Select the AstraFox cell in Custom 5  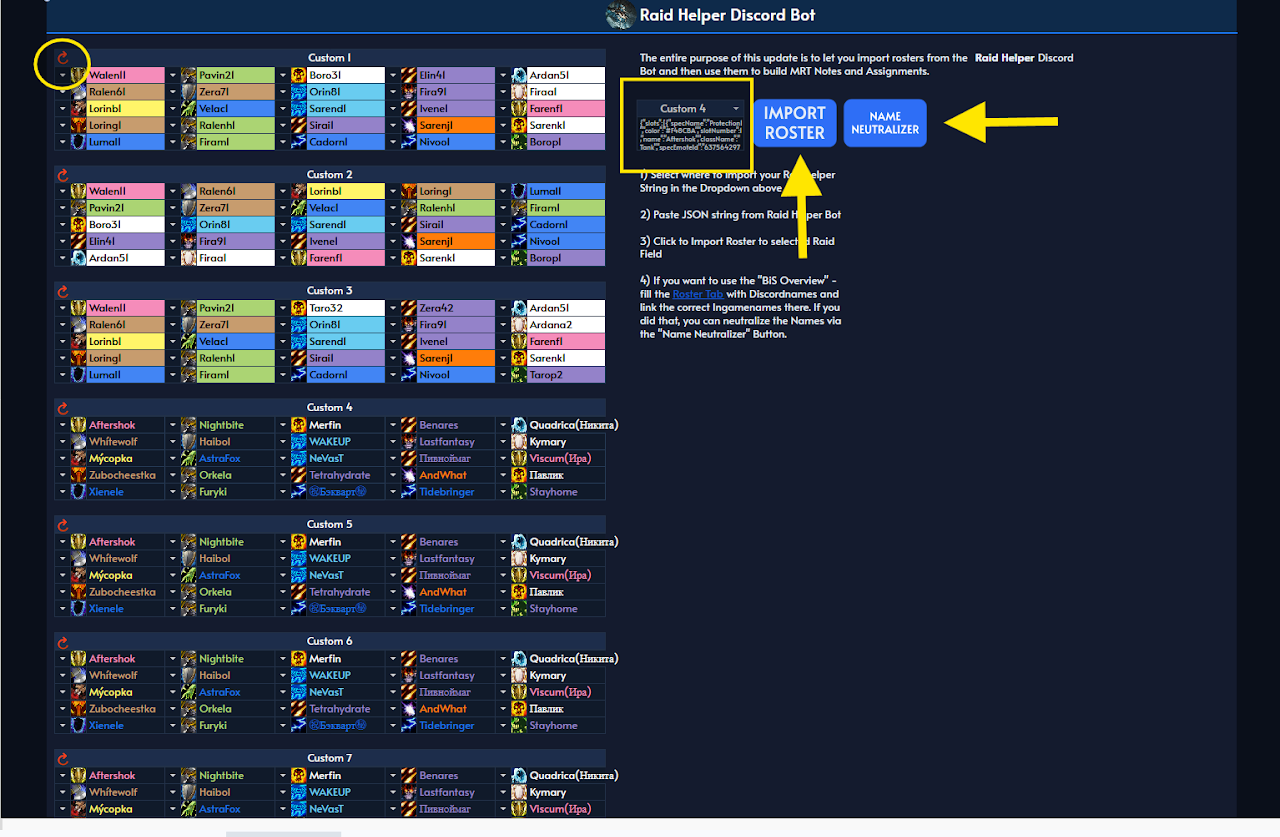tap(236, 575)
